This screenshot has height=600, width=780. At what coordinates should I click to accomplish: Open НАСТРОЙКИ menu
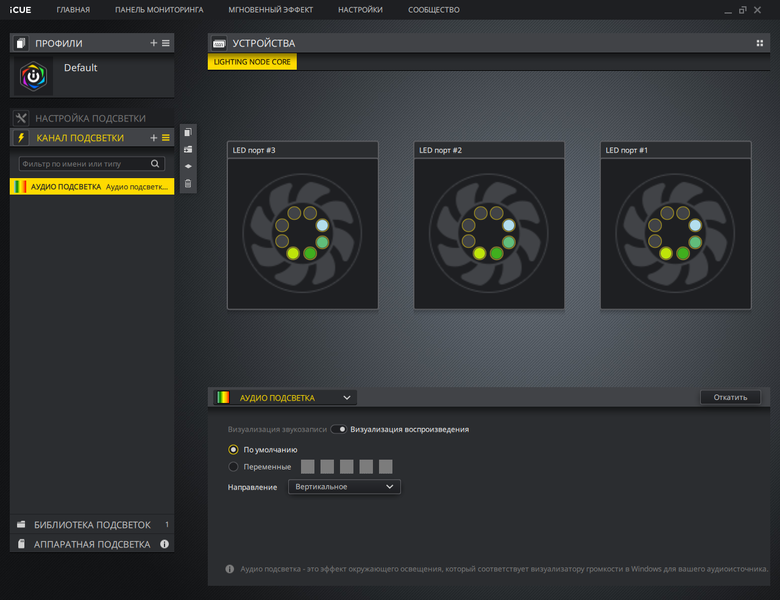pos(360,10)
